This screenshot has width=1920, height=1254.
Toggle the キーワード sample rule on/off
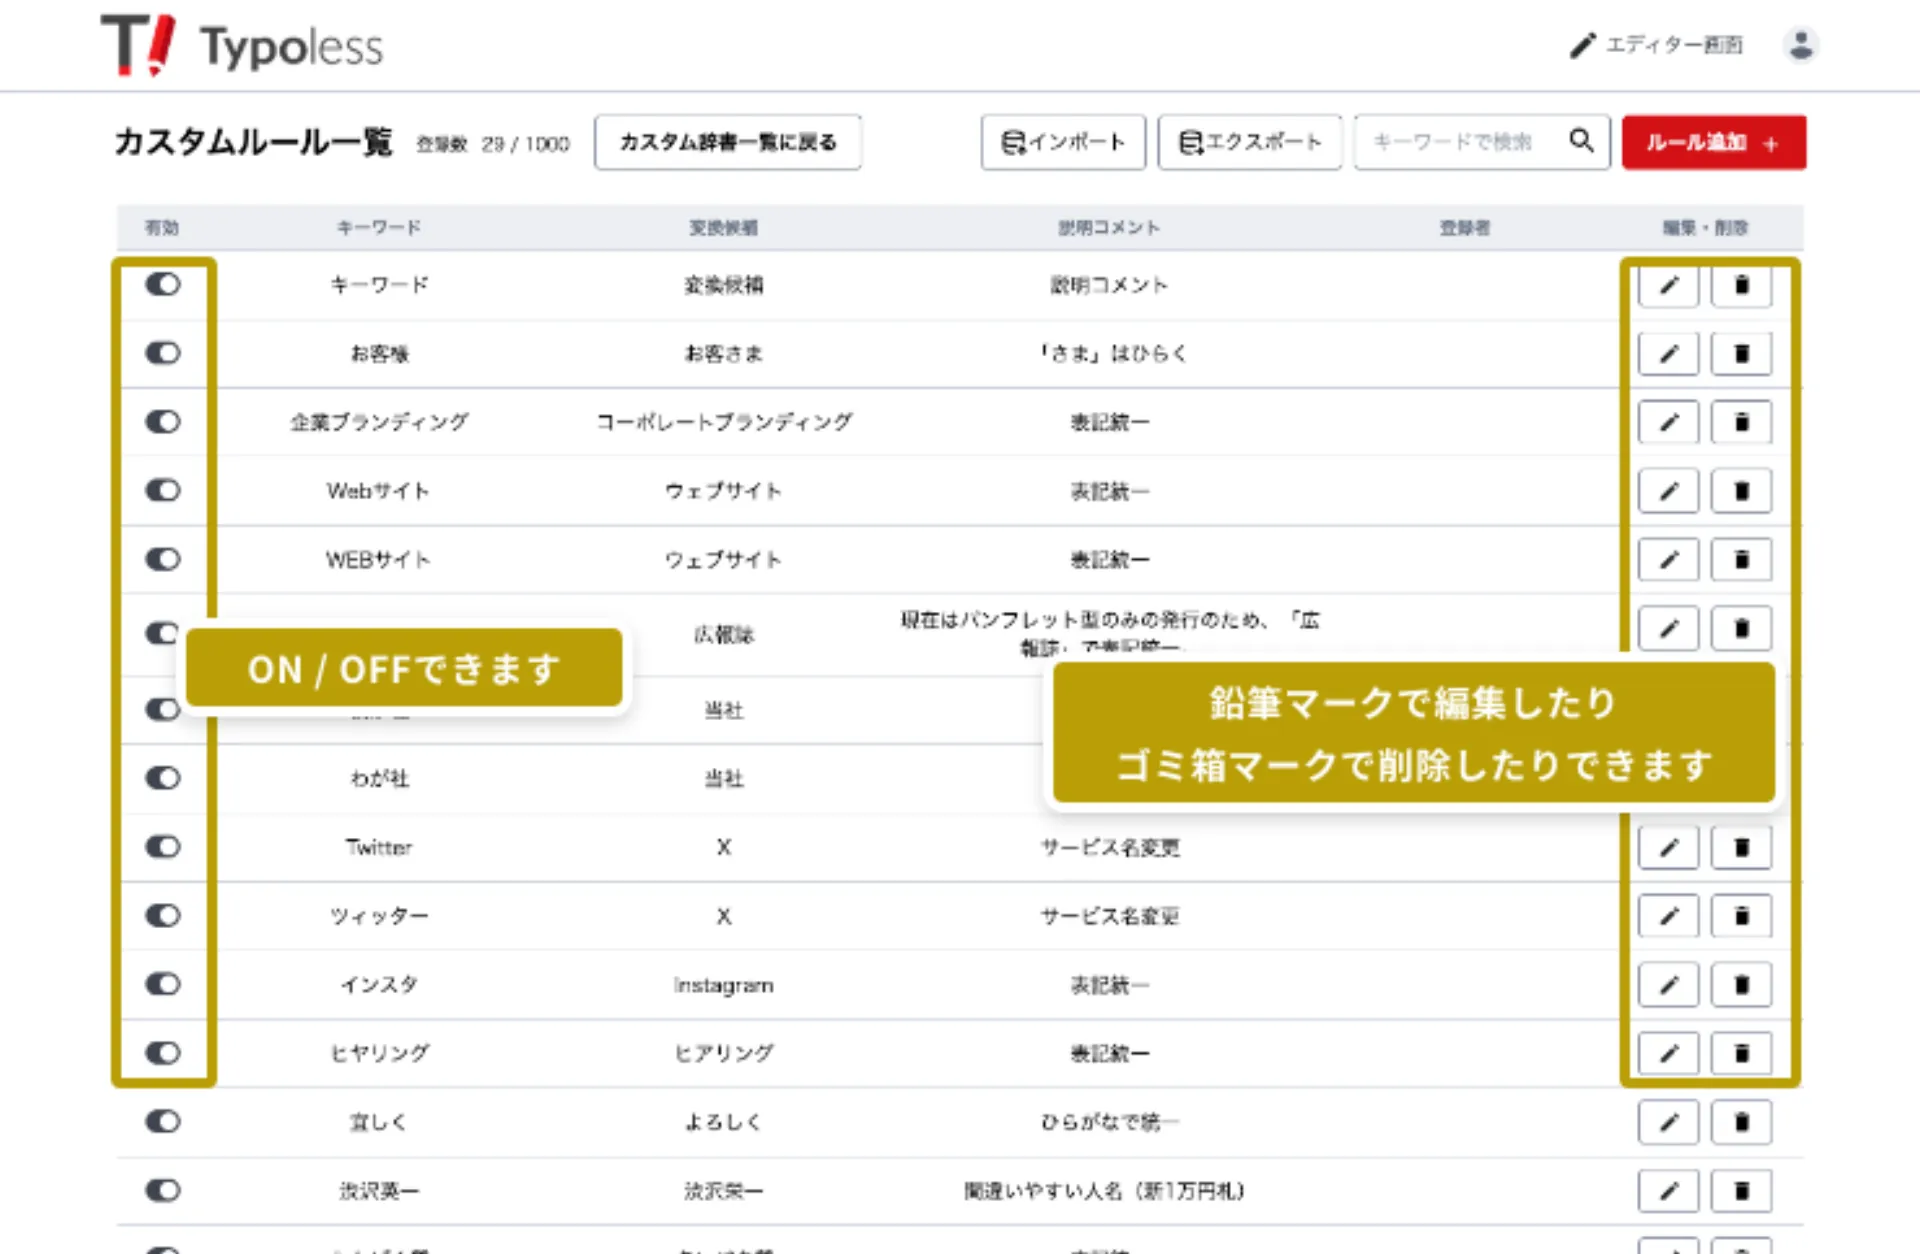point(163,285)
